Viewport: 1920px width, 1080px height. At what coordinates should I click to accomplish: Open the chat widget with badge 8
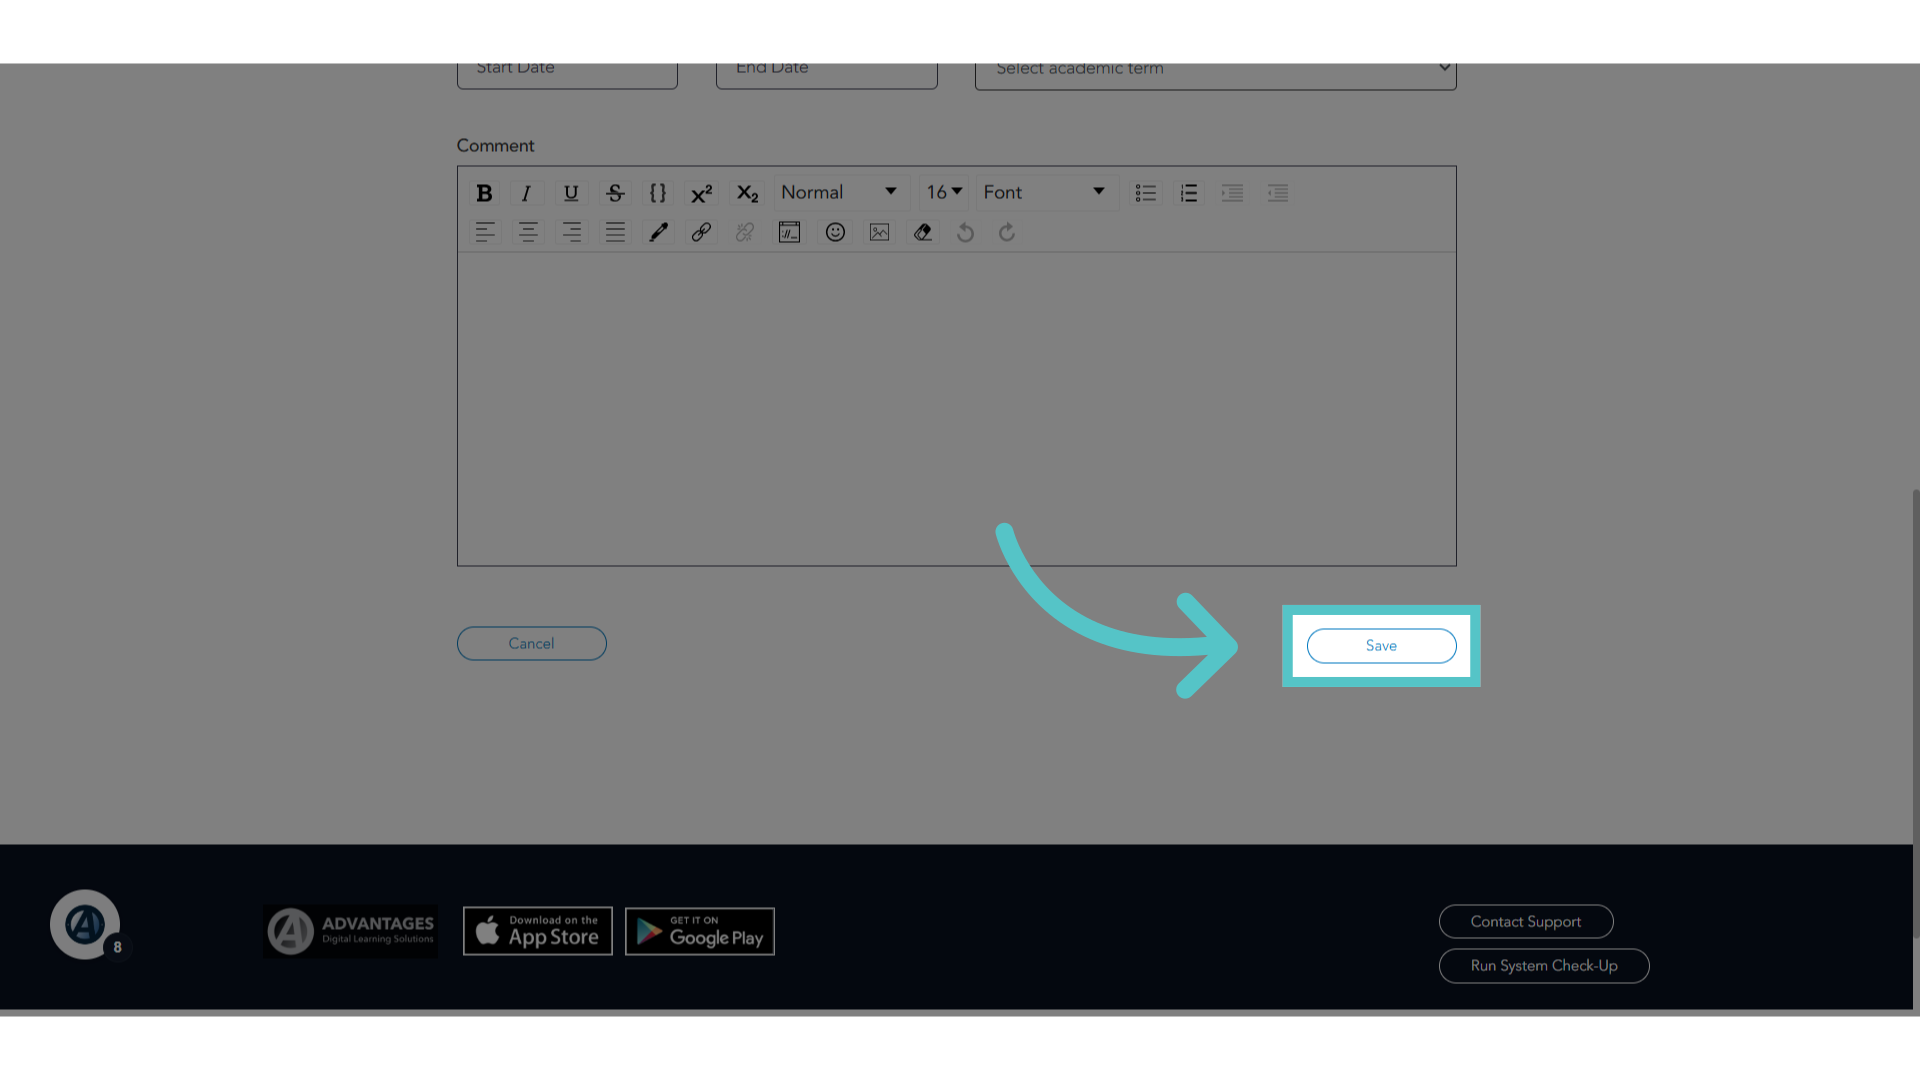86,925
